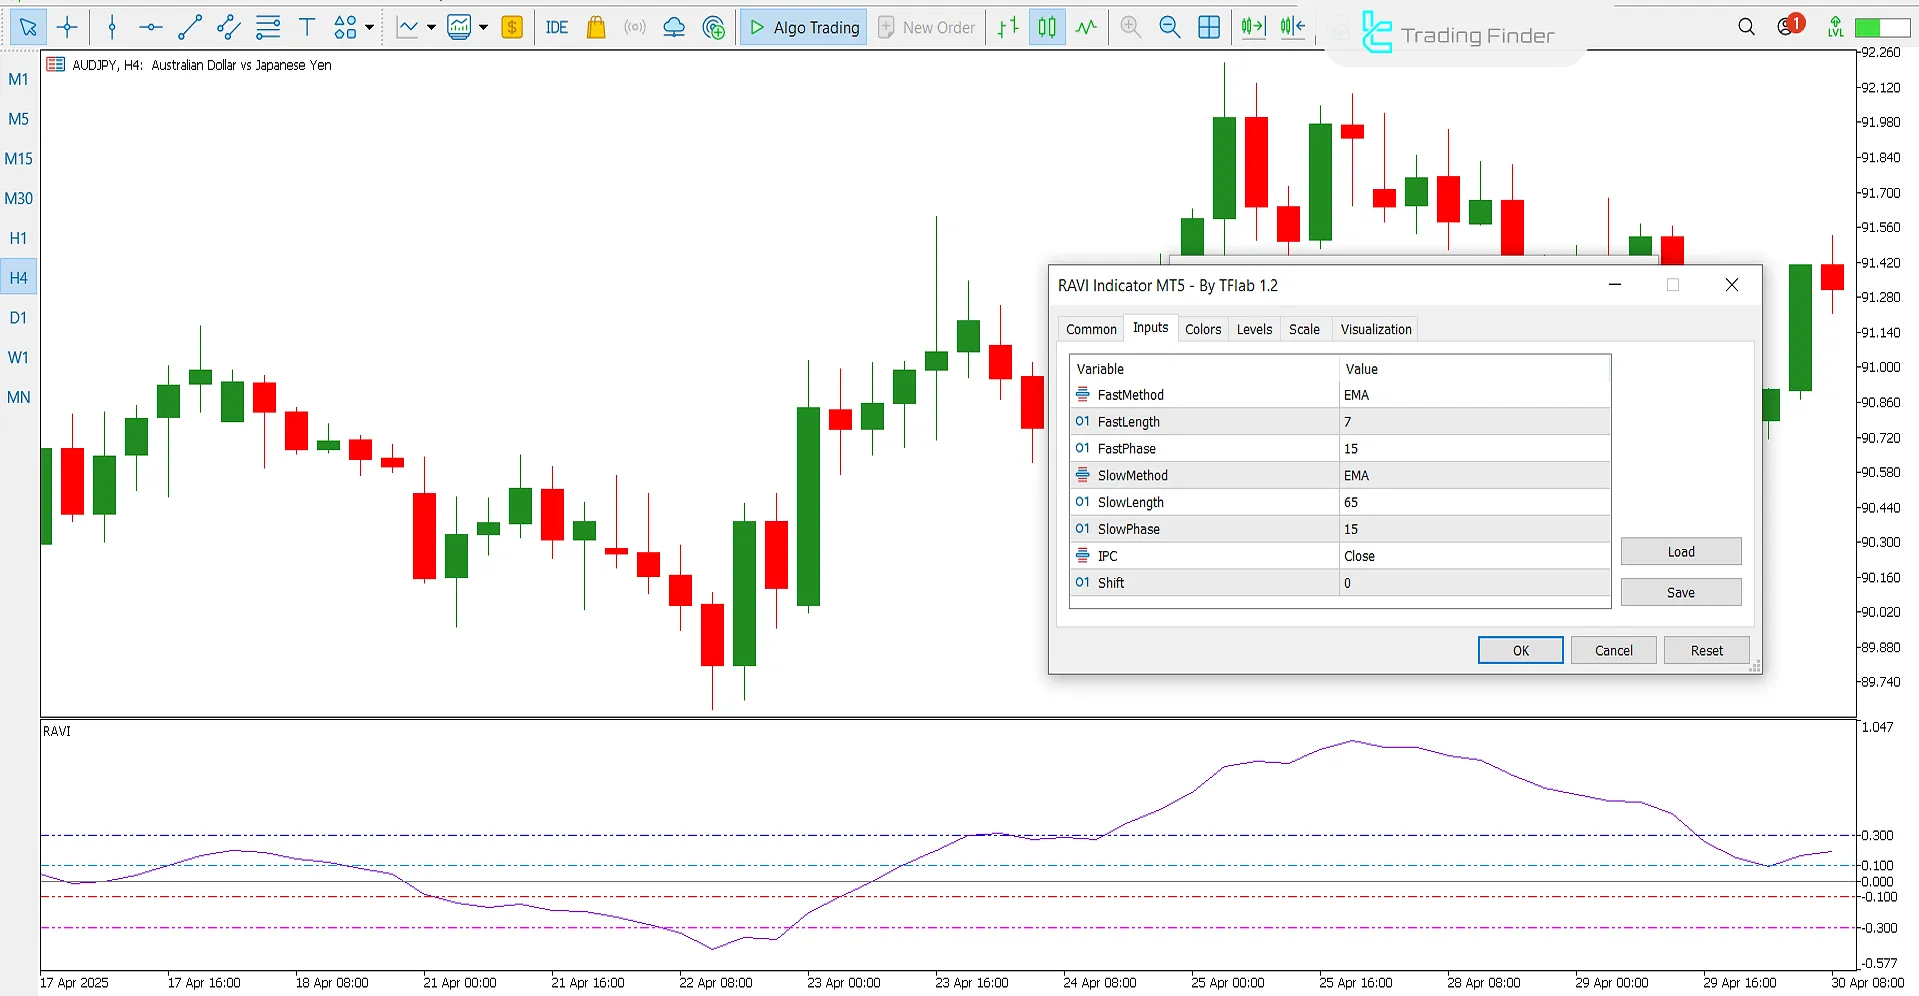Switch to the Colors tab

coord(1202,328)
